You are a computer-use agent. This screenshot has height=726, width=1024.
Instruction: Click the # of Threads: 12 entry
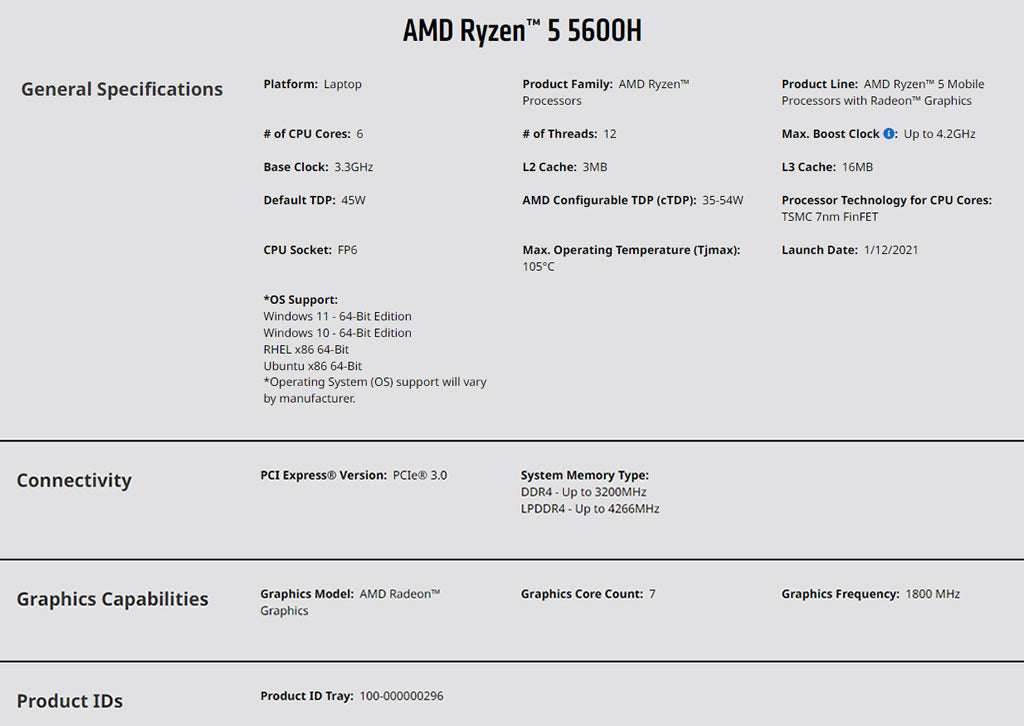coord(569,134)
